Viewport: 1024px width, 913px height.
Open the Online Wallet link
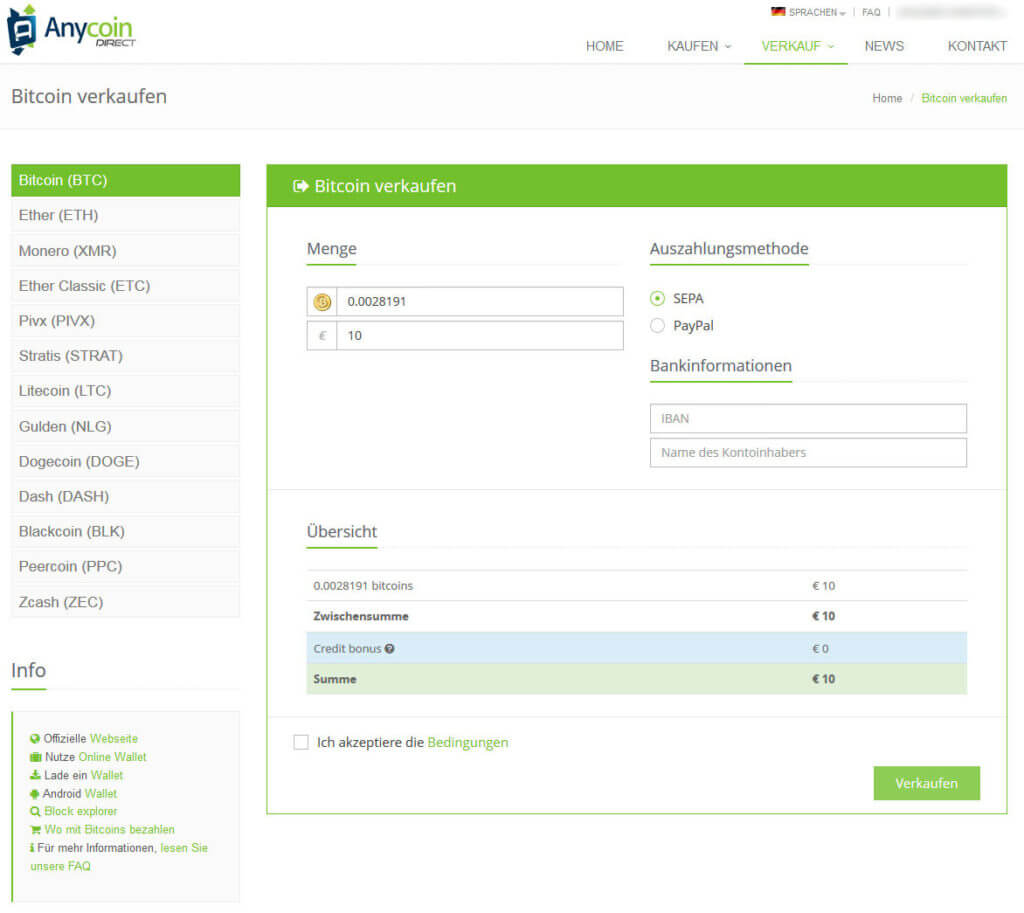point(112,757)
